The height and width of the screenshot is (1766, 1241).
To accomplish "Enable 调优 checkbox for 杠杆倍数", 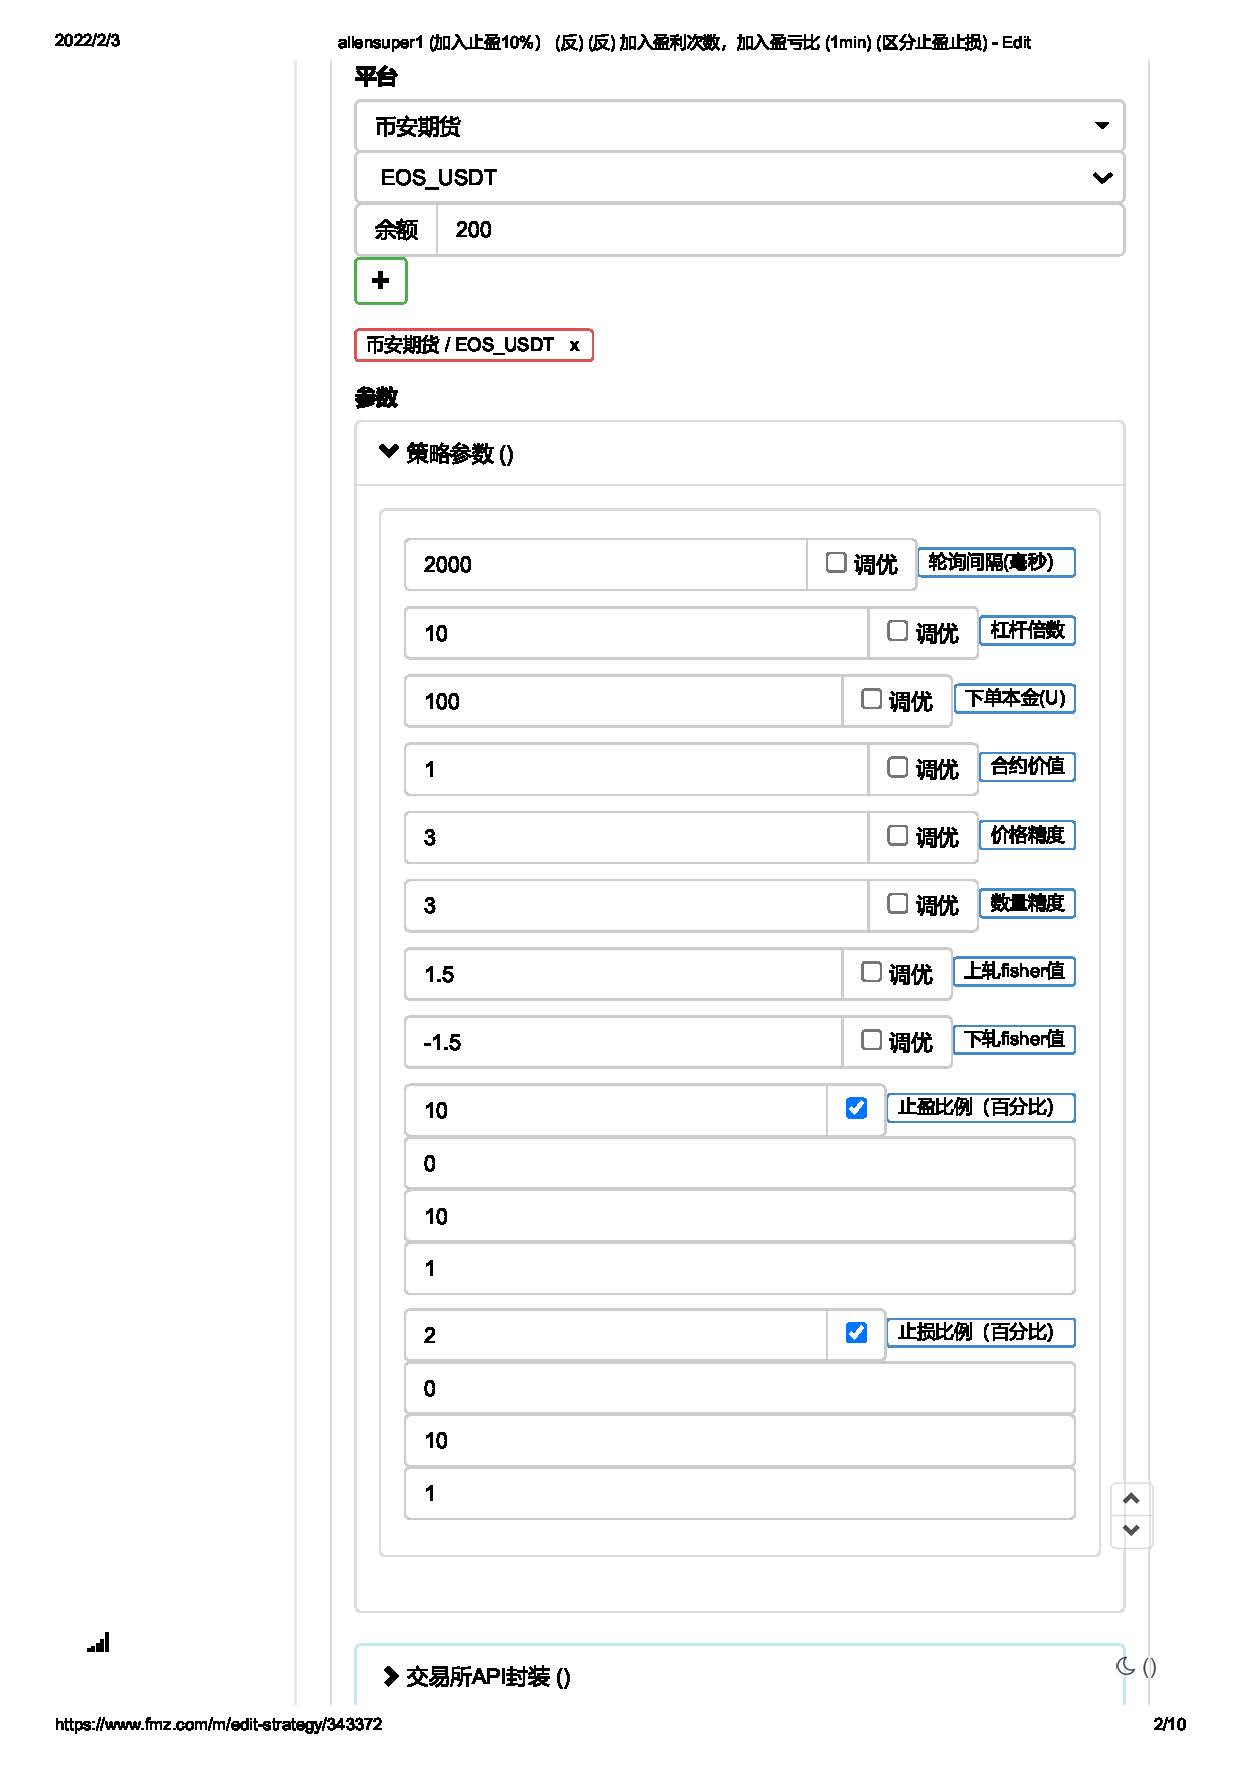I will (x=897, y=631).
